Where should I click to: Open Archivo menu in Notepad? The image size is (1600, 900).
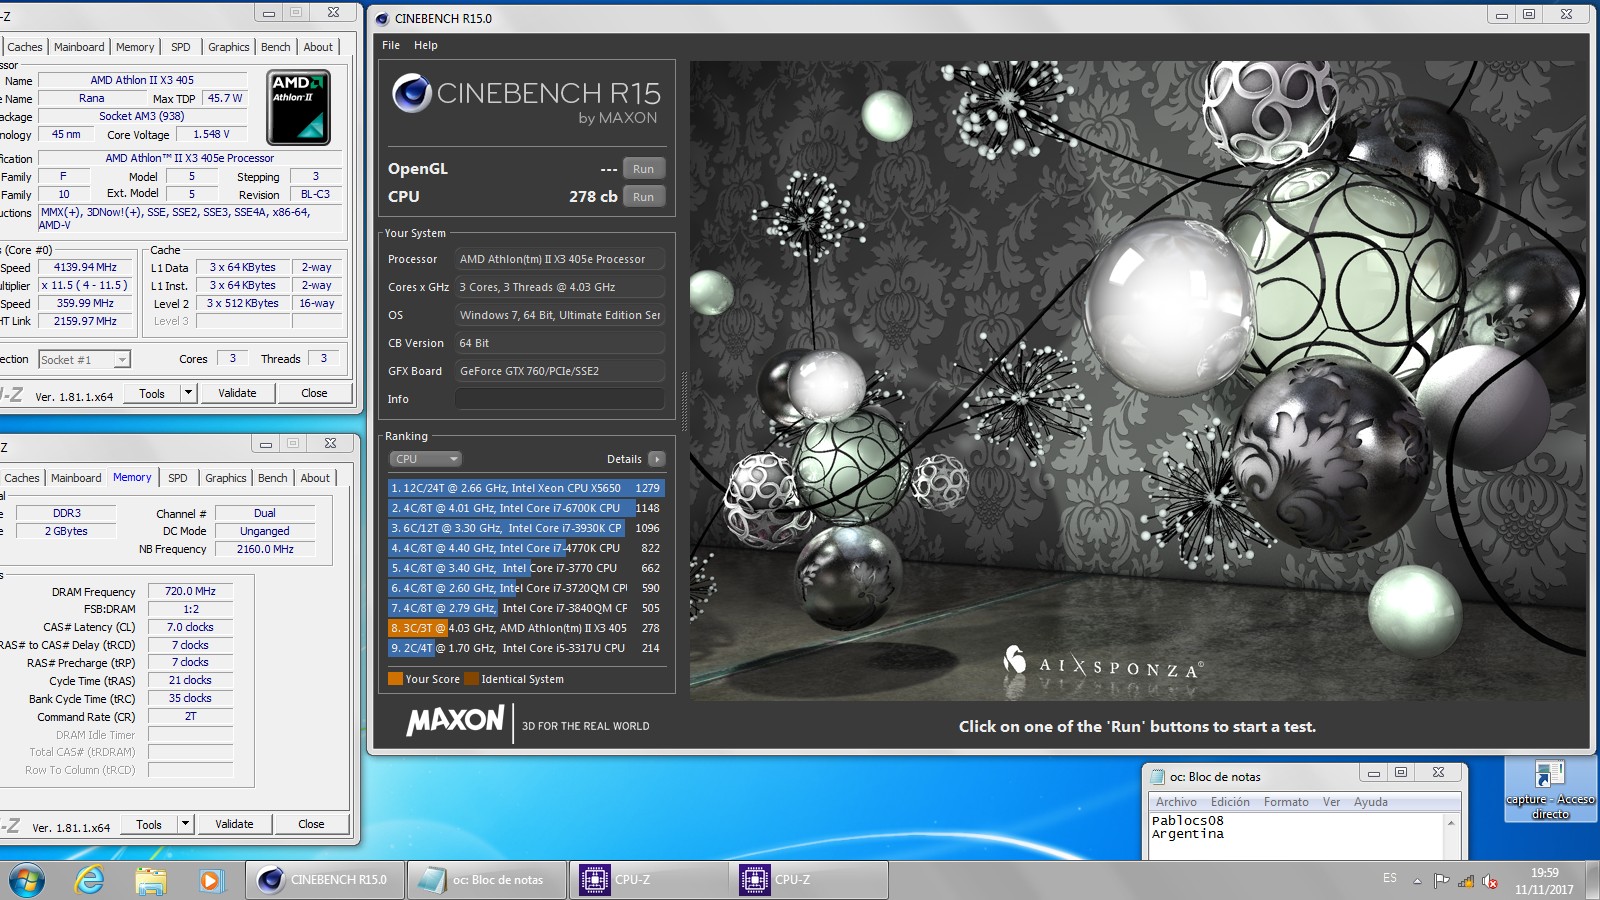[x=1176, y=802]
